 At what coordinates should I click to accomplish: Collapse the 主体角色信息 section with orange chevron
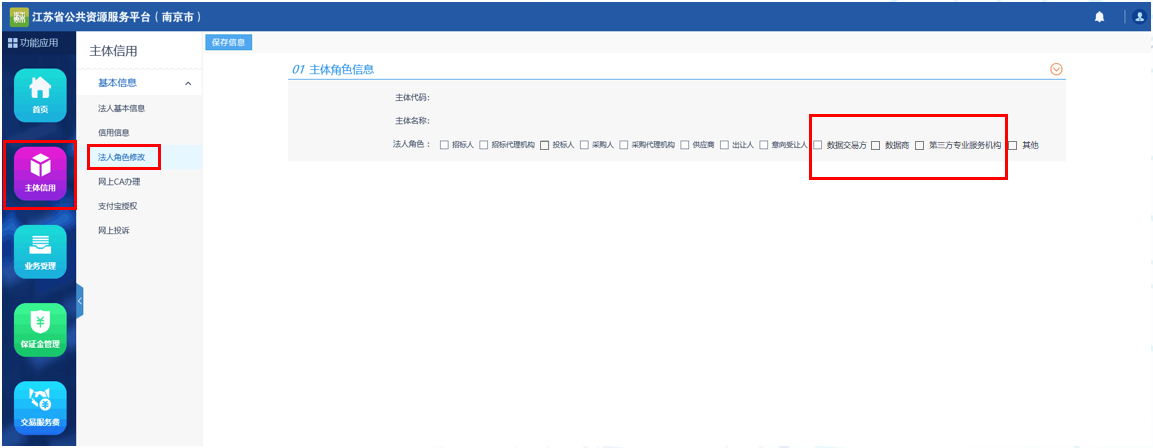pos(1056,69)
